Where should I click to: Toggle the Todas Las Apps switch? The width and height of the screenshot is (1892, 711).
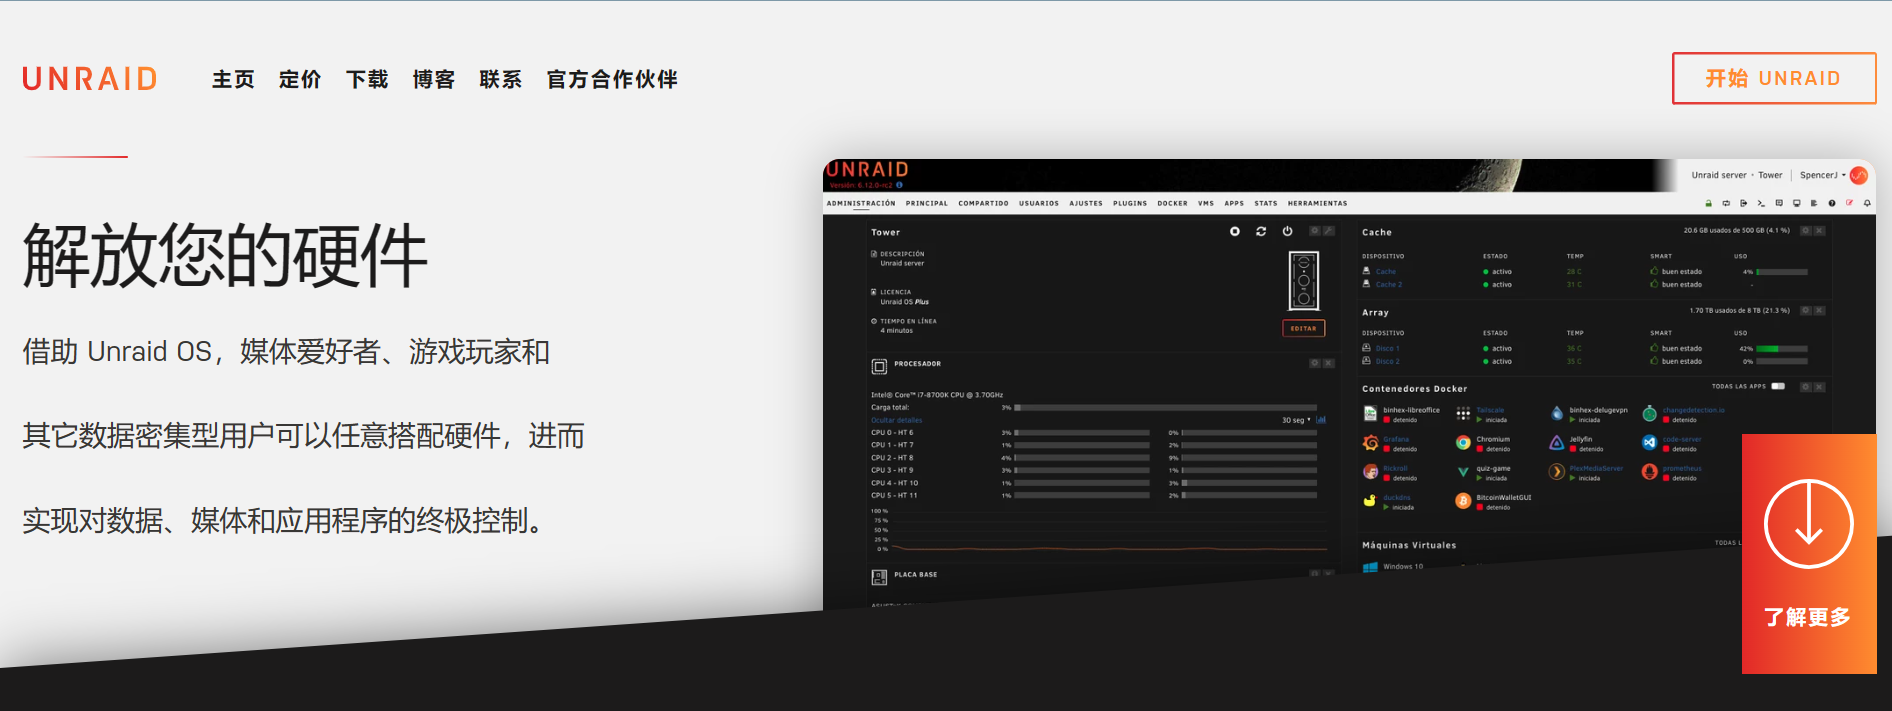[1778, 386]
